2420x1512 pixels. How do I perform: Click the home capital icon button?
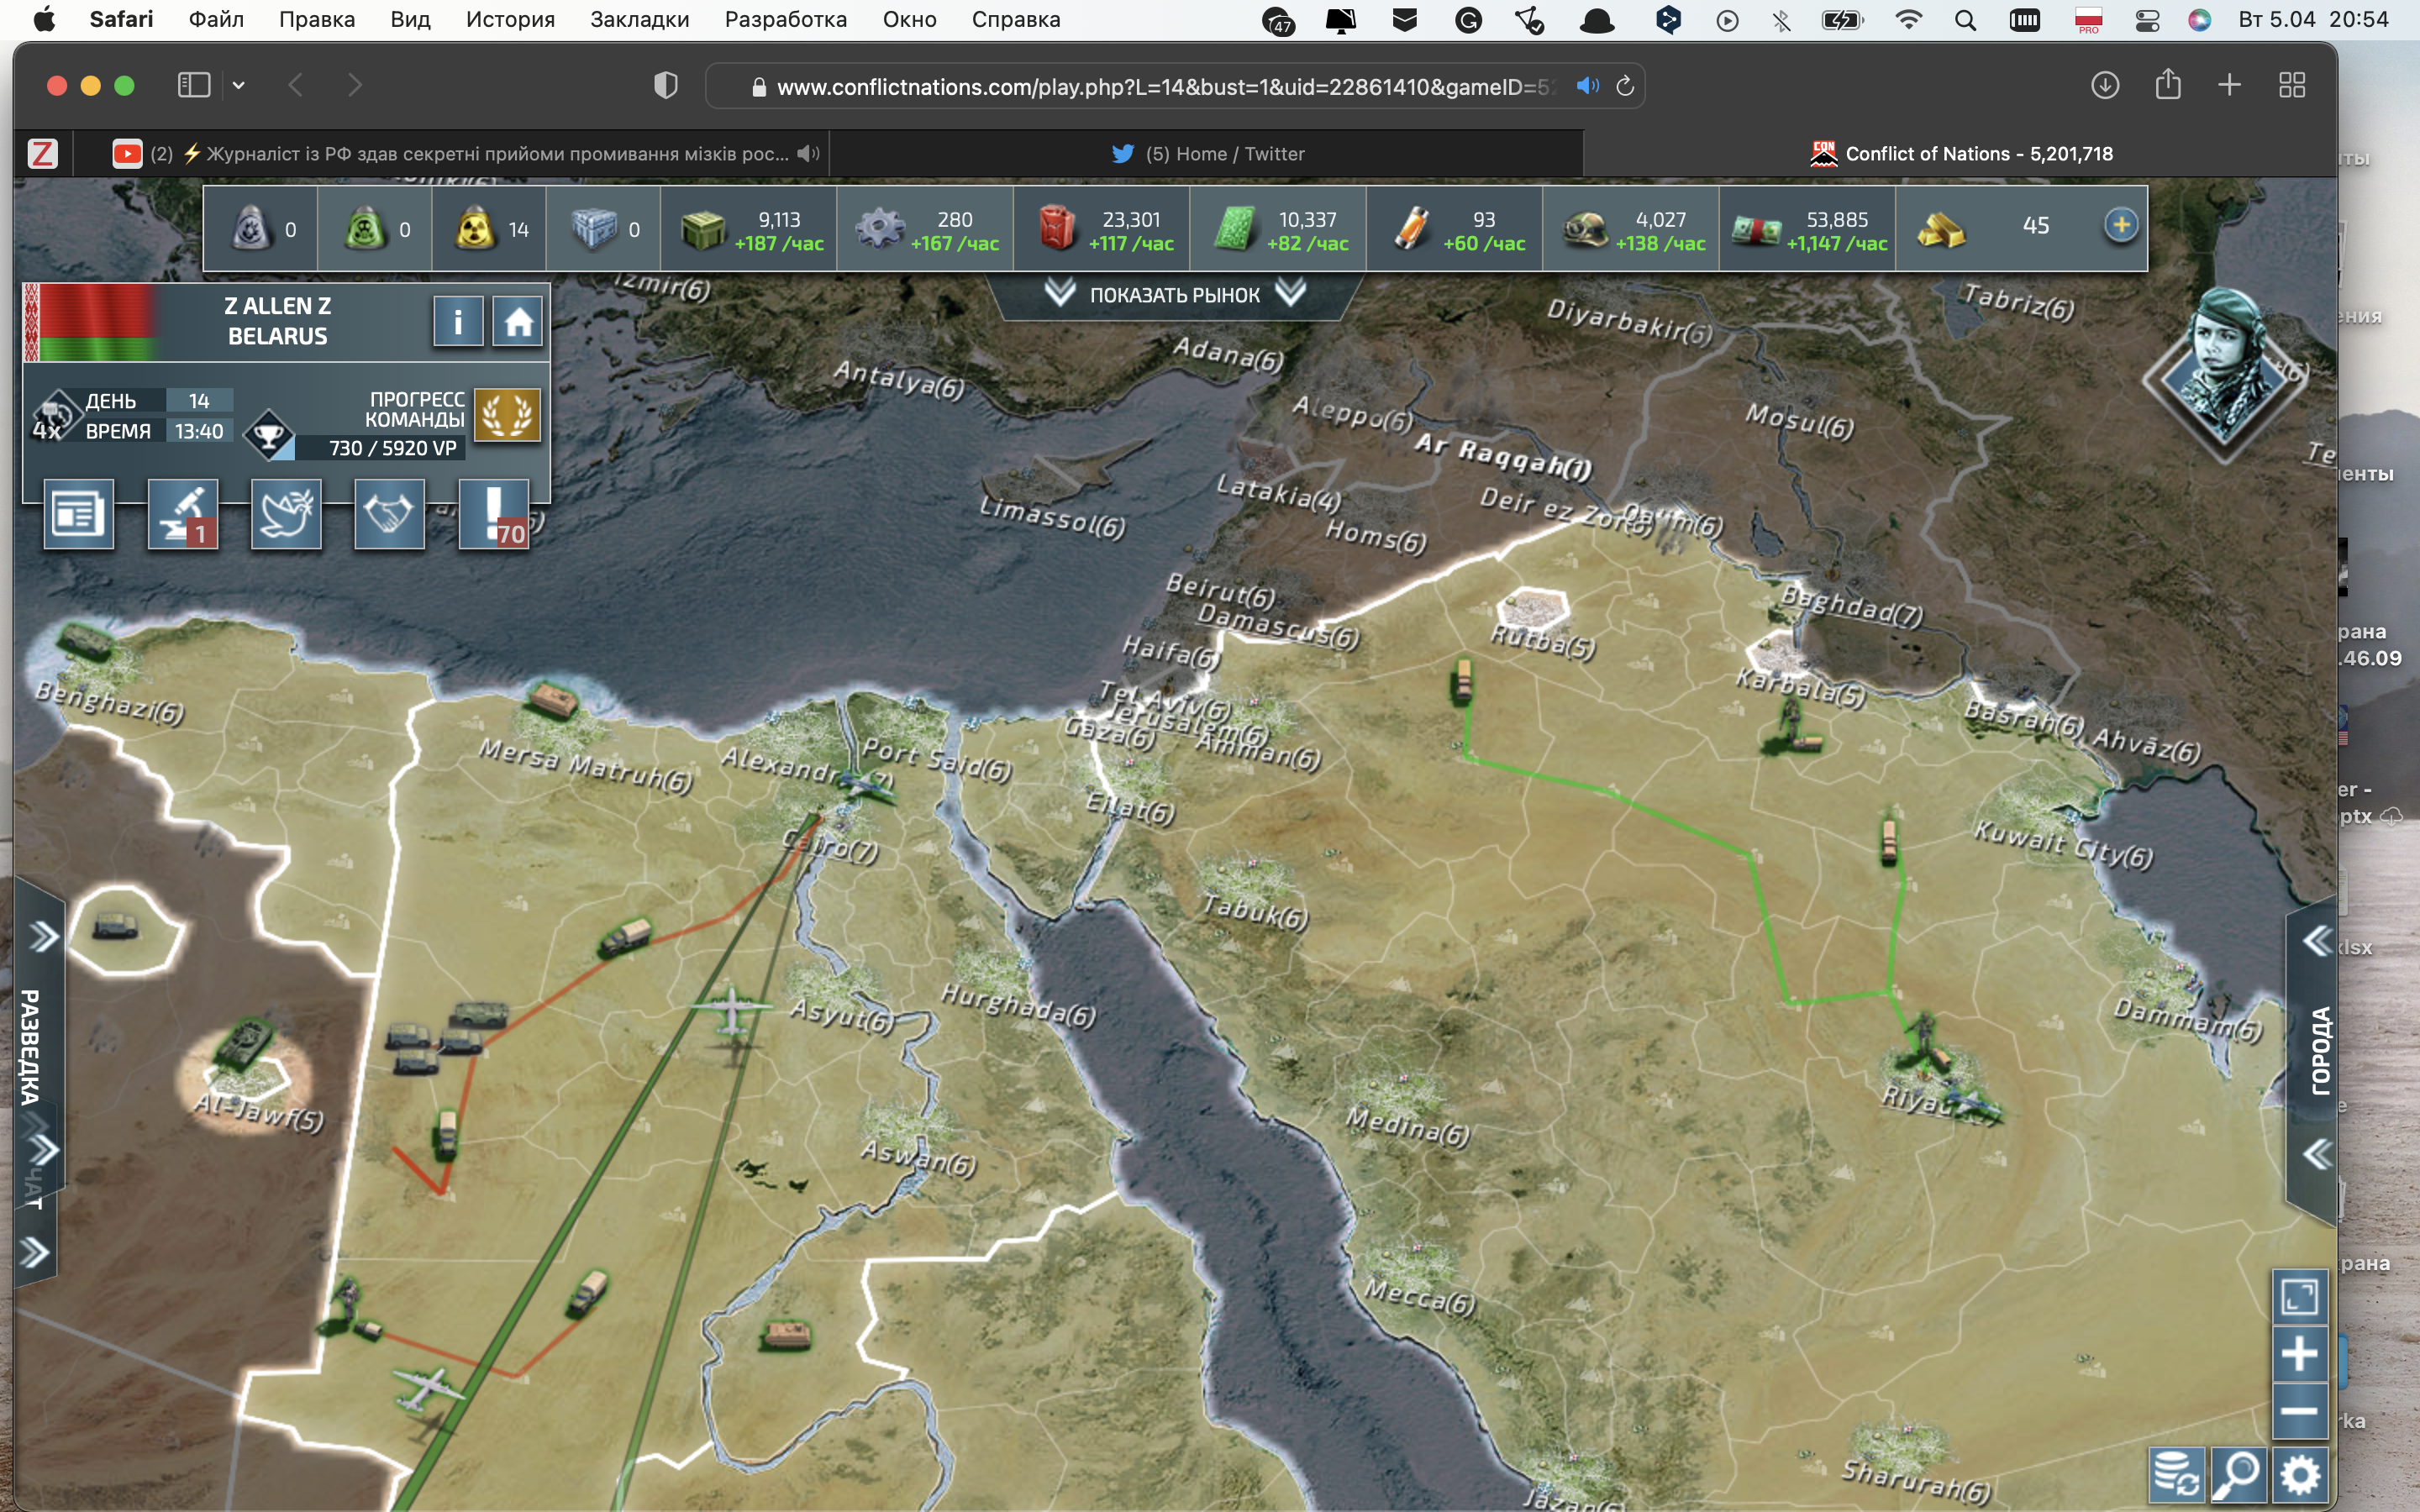click(x=517, y=322)
